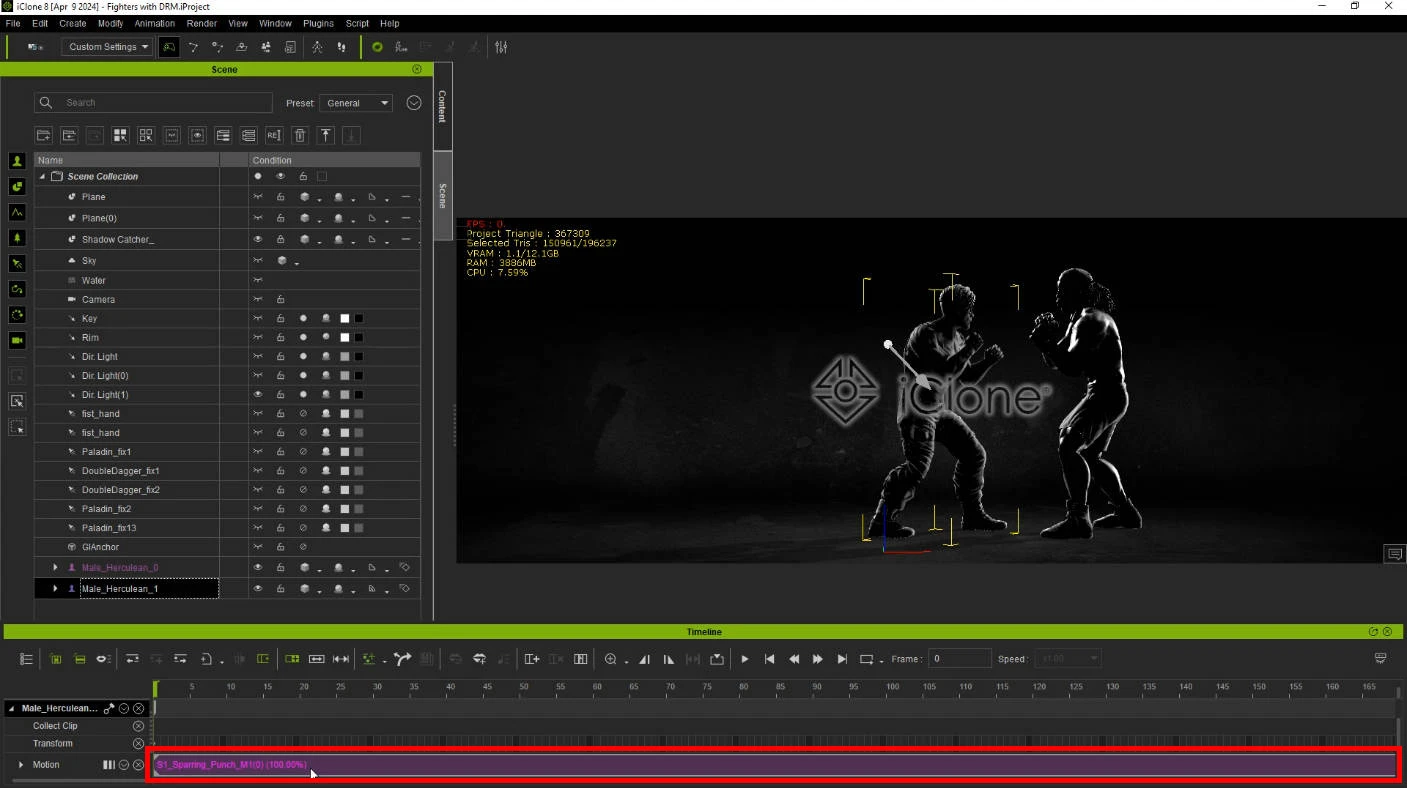Click the footsteps icon in top toolbar

[x=342, y=47]
